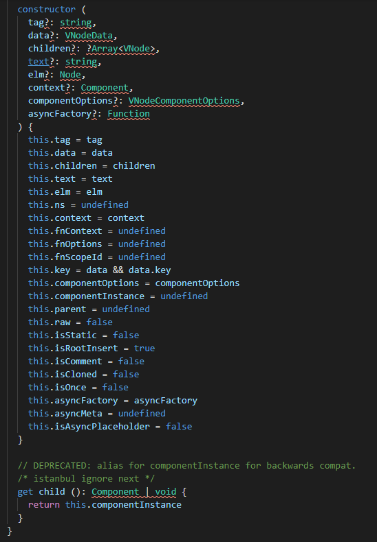The width and height of the screenshot is (377, 543).
Task: Click the 'Function' type after asyncFactory?
Action: [x=128, y=114]
